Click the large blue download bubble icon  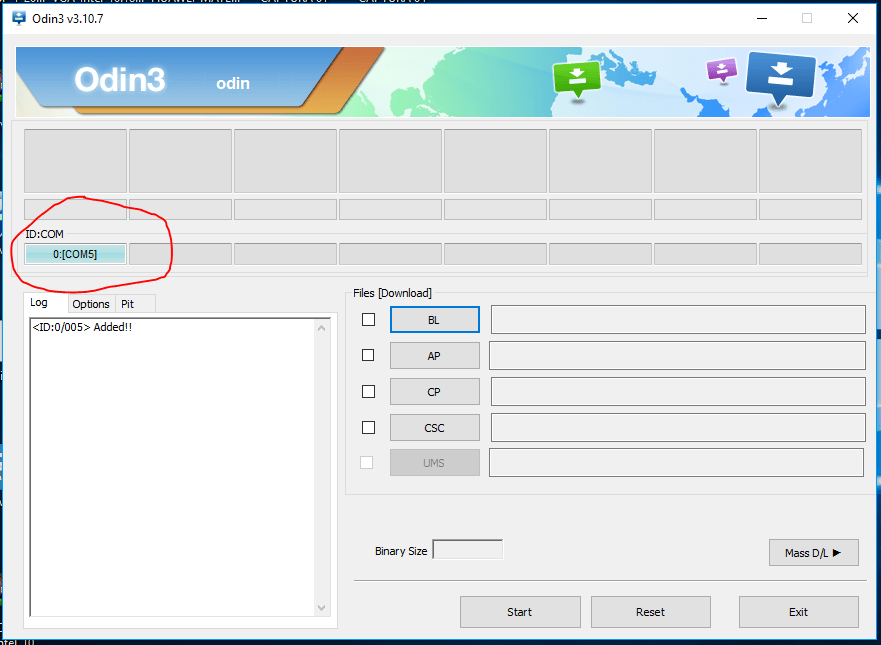tap(780, 79)
